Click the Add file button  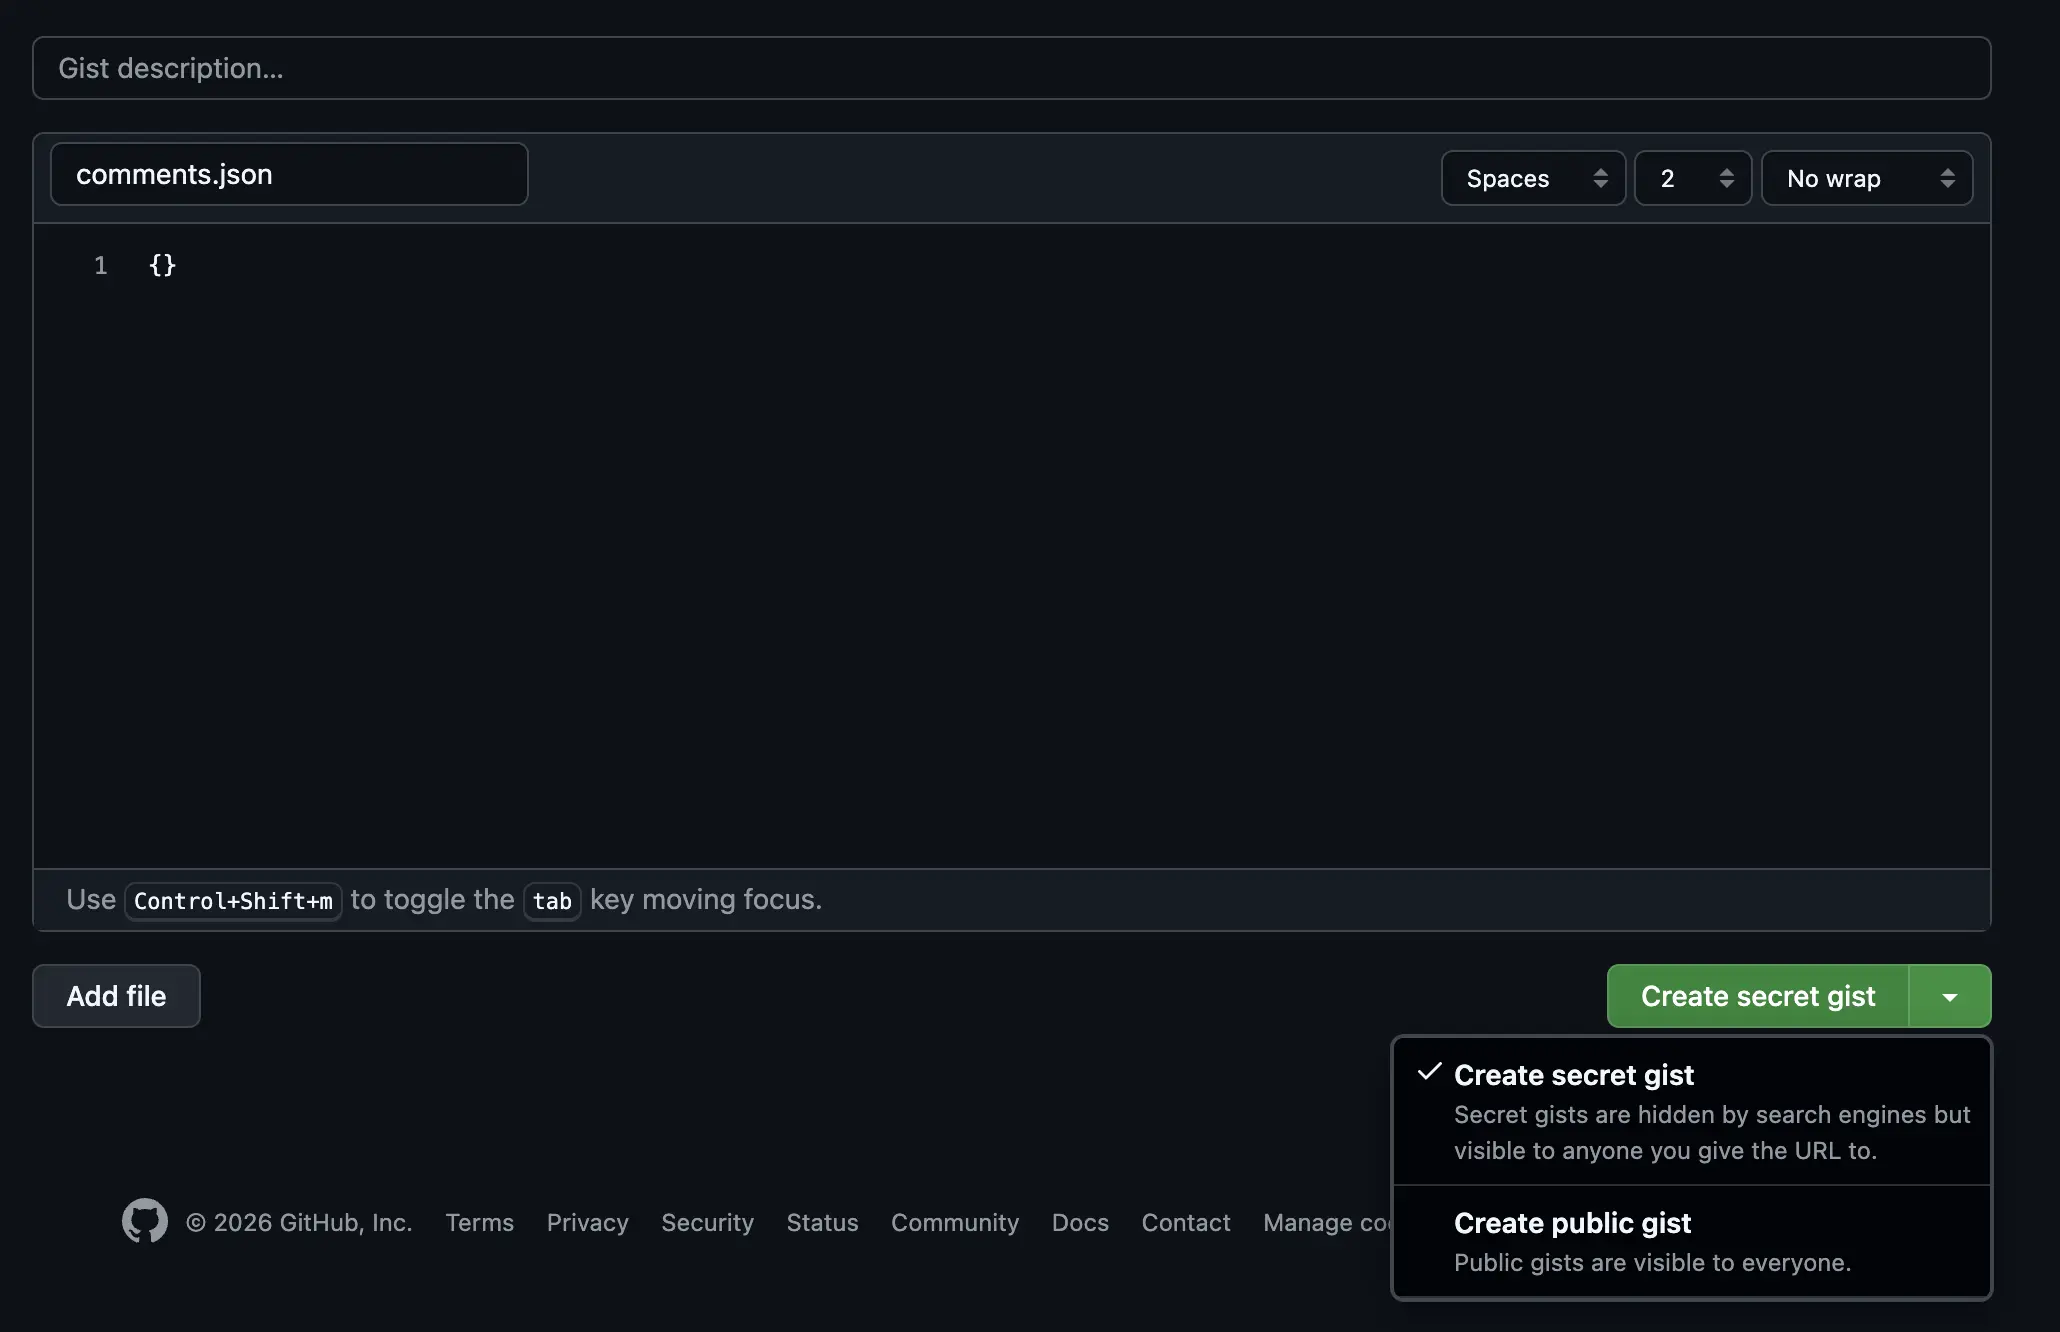[x=116, y=995]
